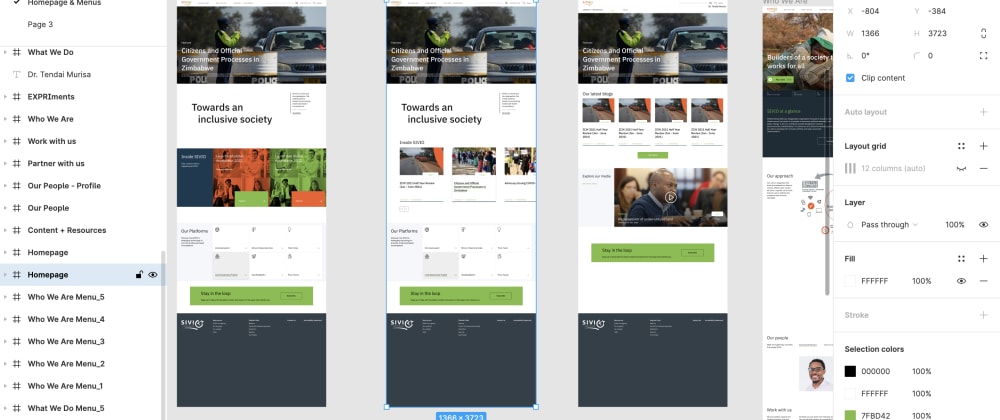The image size is (1000, 420).
Task: Click frame icon of Who We Are Menu_3
Action: coord(17,342)
